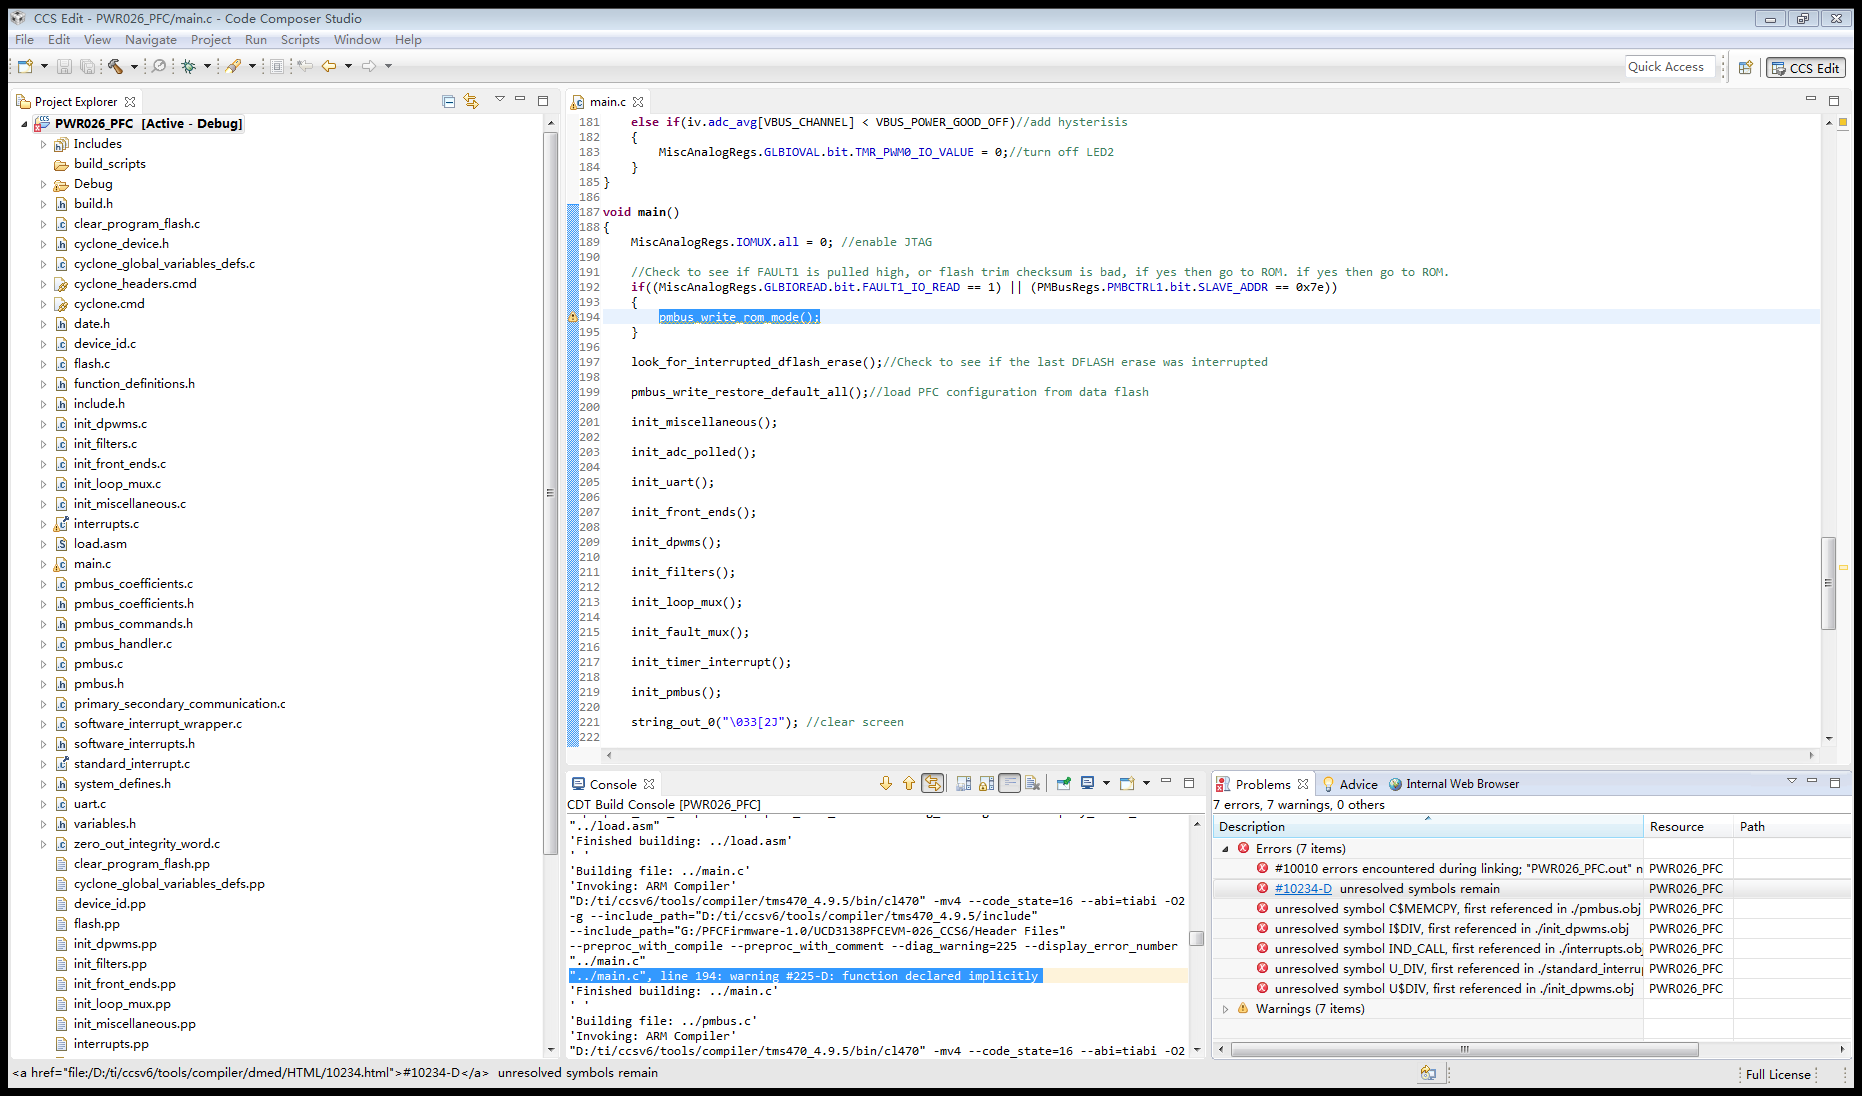Toggle the highlighted double-arrow button in Console toolbar
The image size is (1862, 1096).
[x=932, y=784]
